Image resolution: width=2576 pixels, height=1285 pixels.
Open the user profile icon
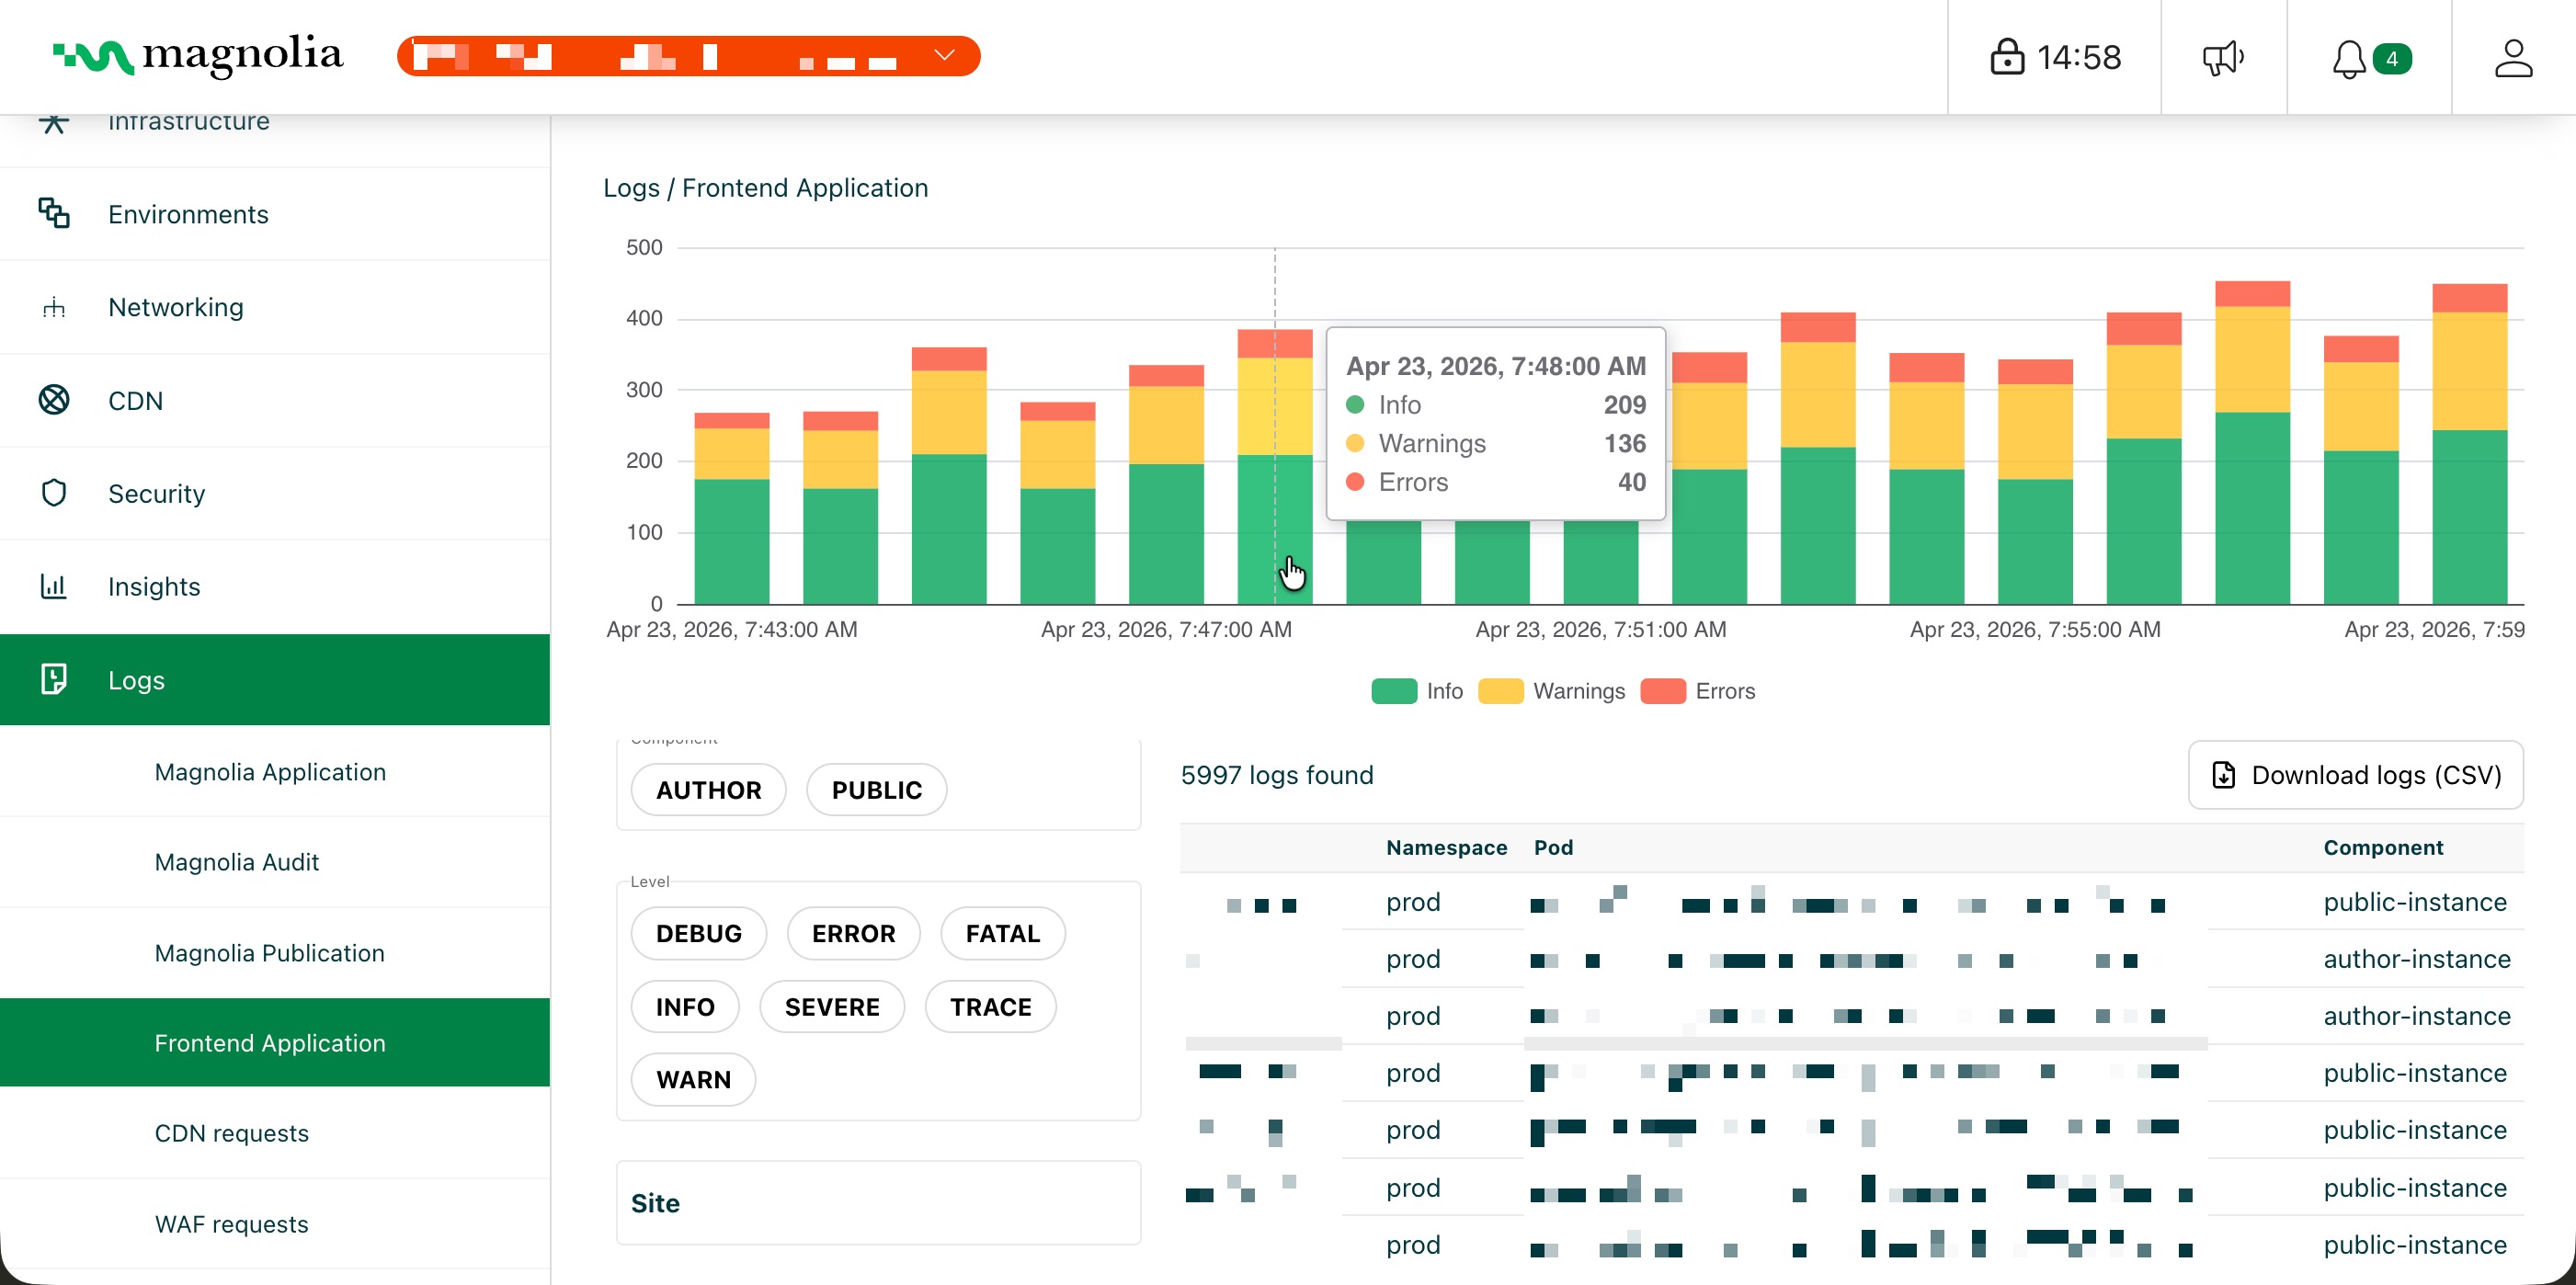pos(2512,57)
